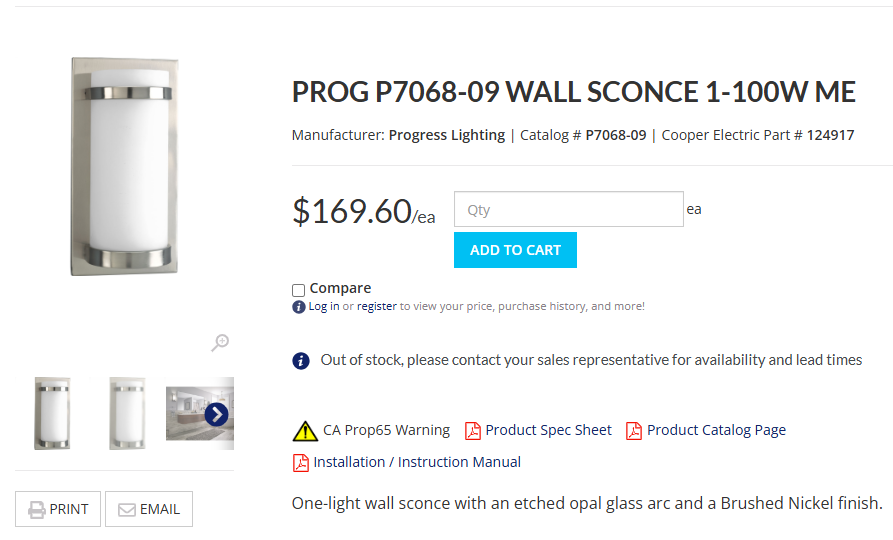Open the Installation / Instruction Manual link

point(417,462)
